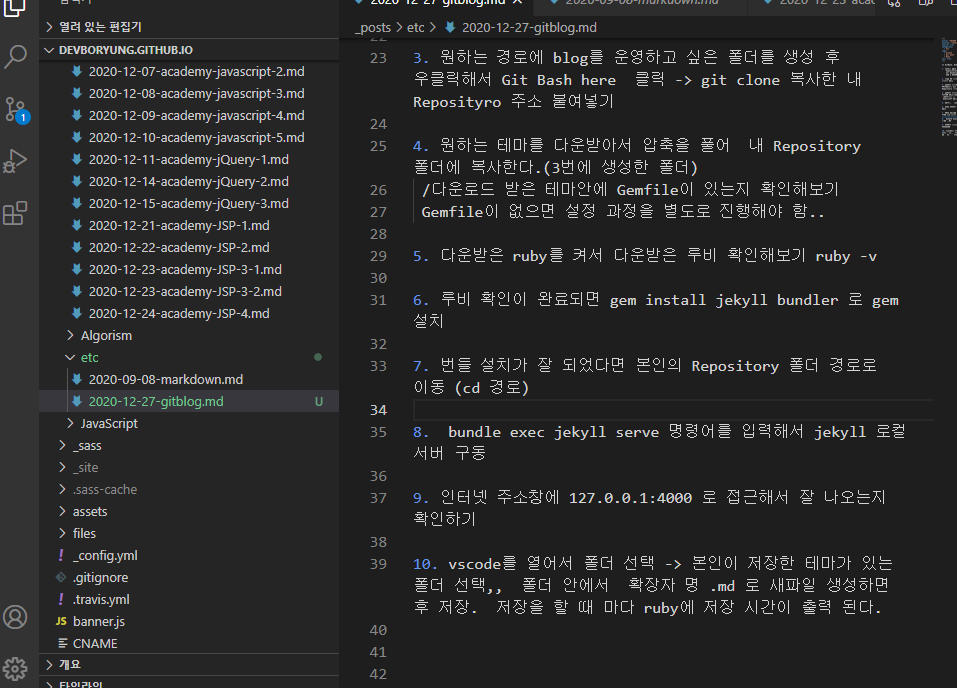Expand the 개요 outline section
Viewport: 957px width, 688px height.
(189, 664)
